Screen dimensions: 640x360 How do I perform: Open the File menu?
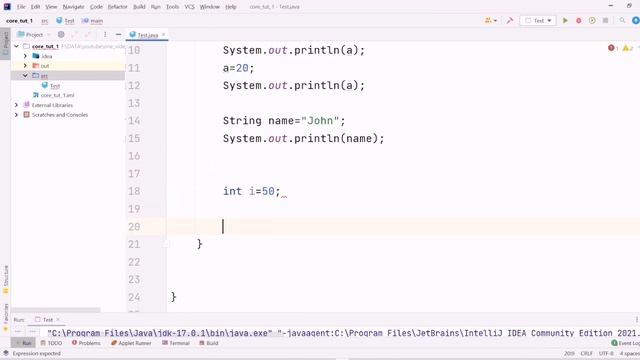click(x=21, y=7)
